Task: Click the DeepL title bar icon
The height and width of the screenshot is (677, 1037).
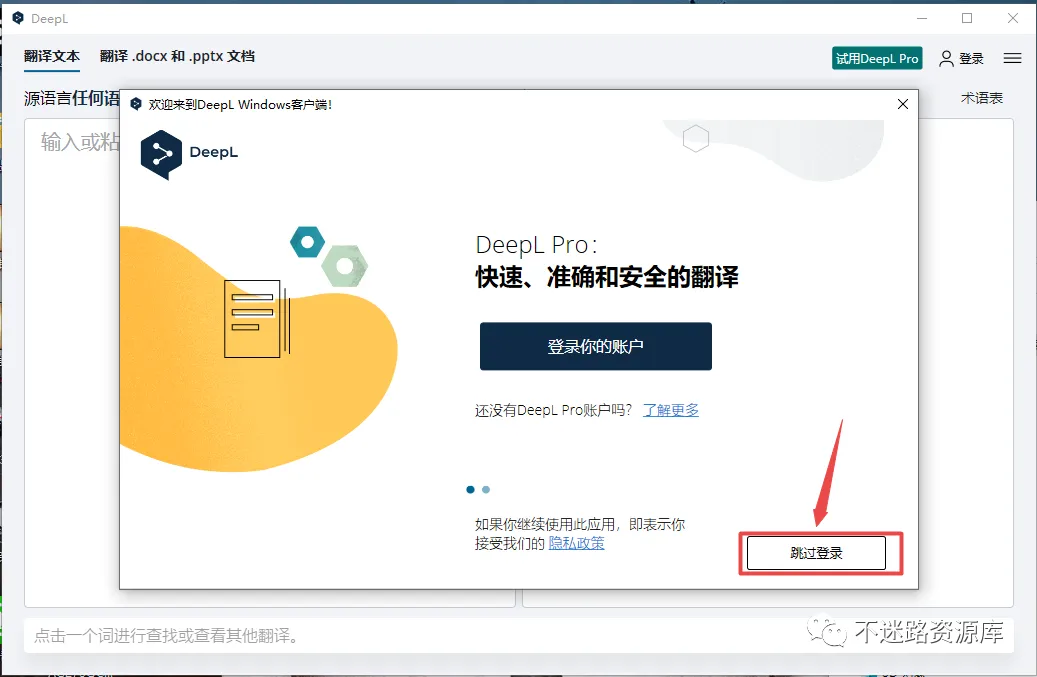Action: click(18, 18)
